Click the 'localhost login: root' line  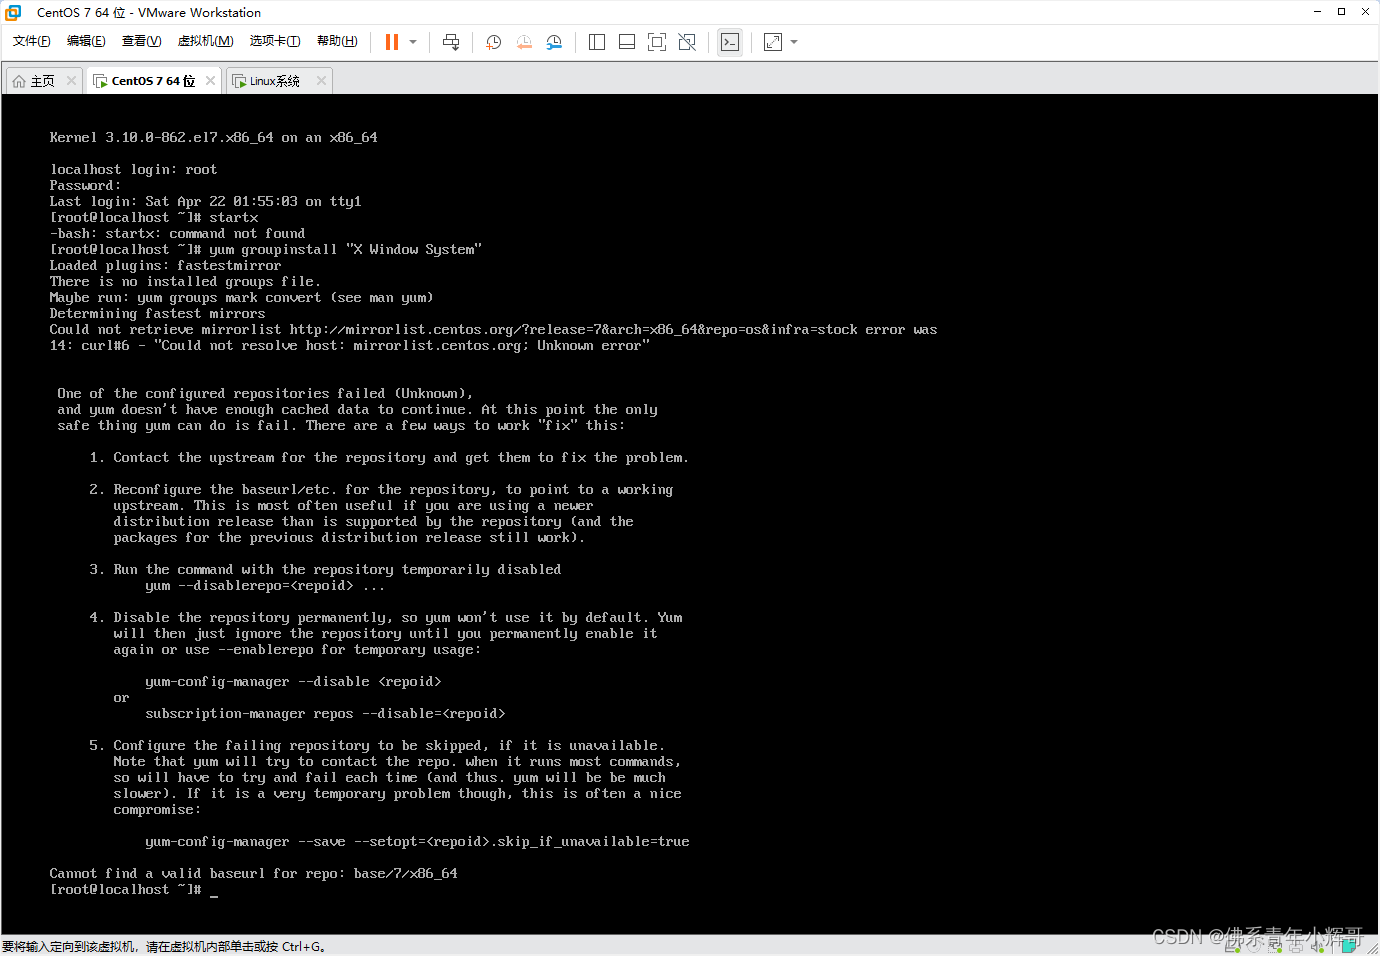(133, 170)
